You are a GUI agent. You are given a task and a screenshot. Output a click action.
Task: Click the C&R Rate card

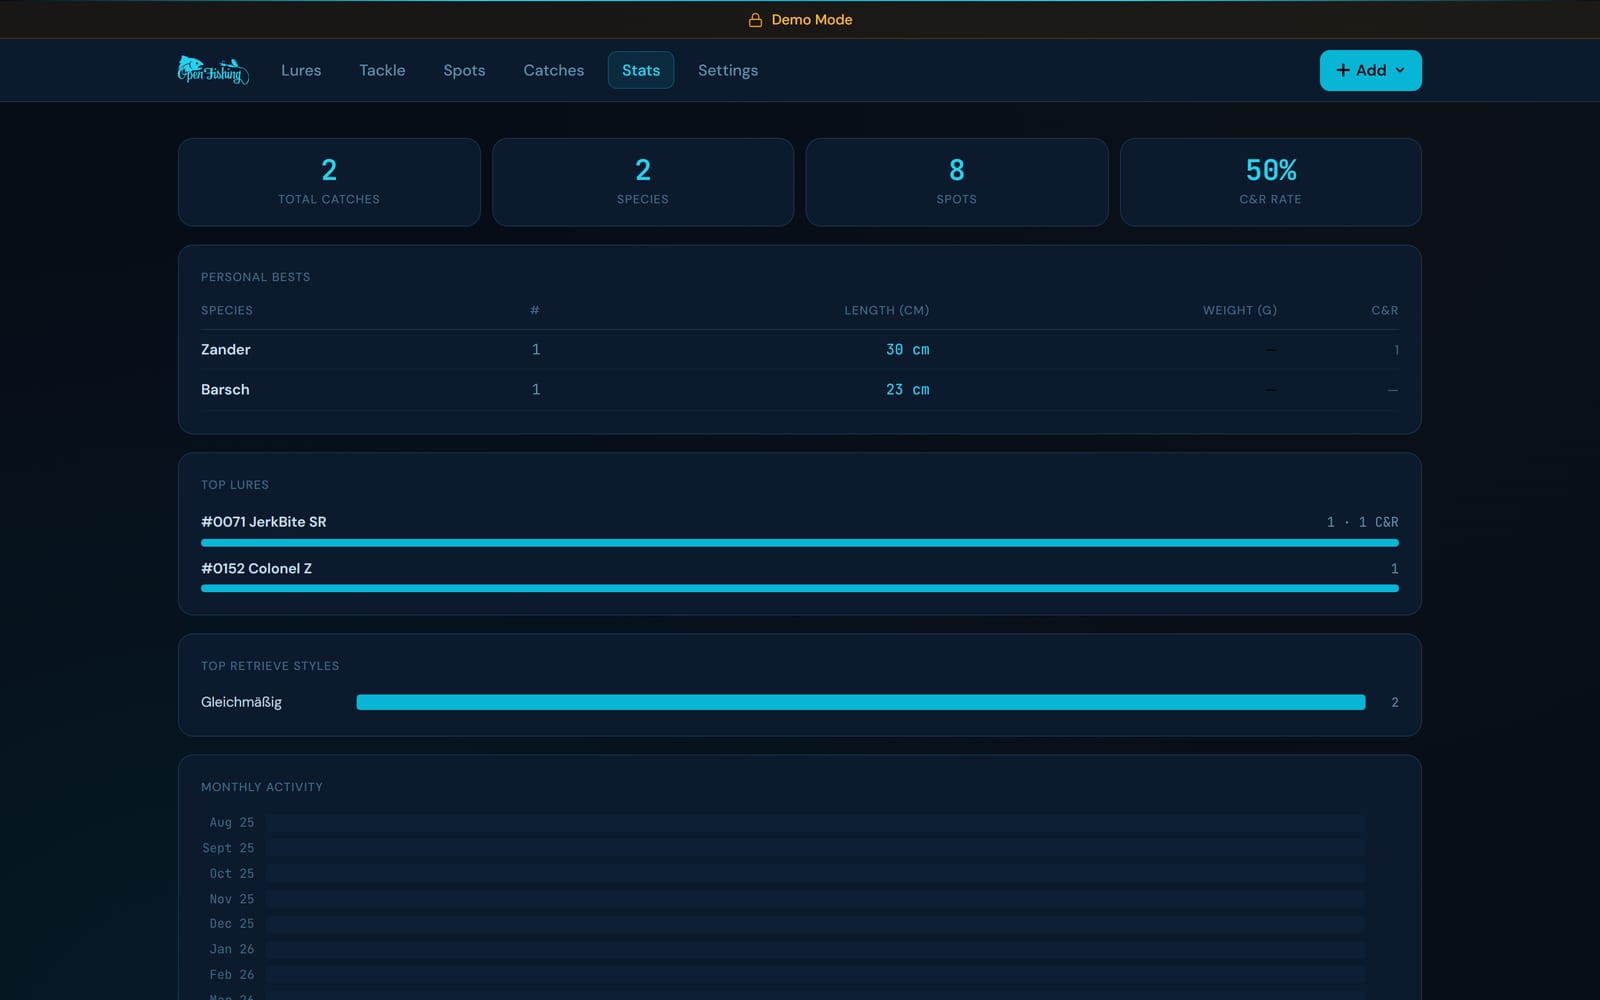[x=1271, y=182]
